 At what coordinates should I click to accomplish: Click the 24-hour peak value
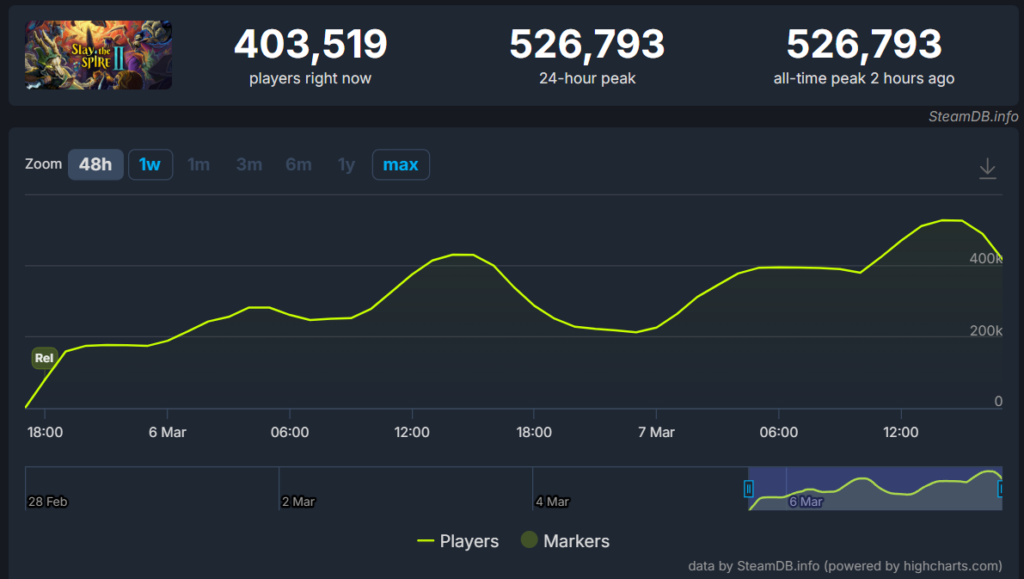[x=587, y=44]
